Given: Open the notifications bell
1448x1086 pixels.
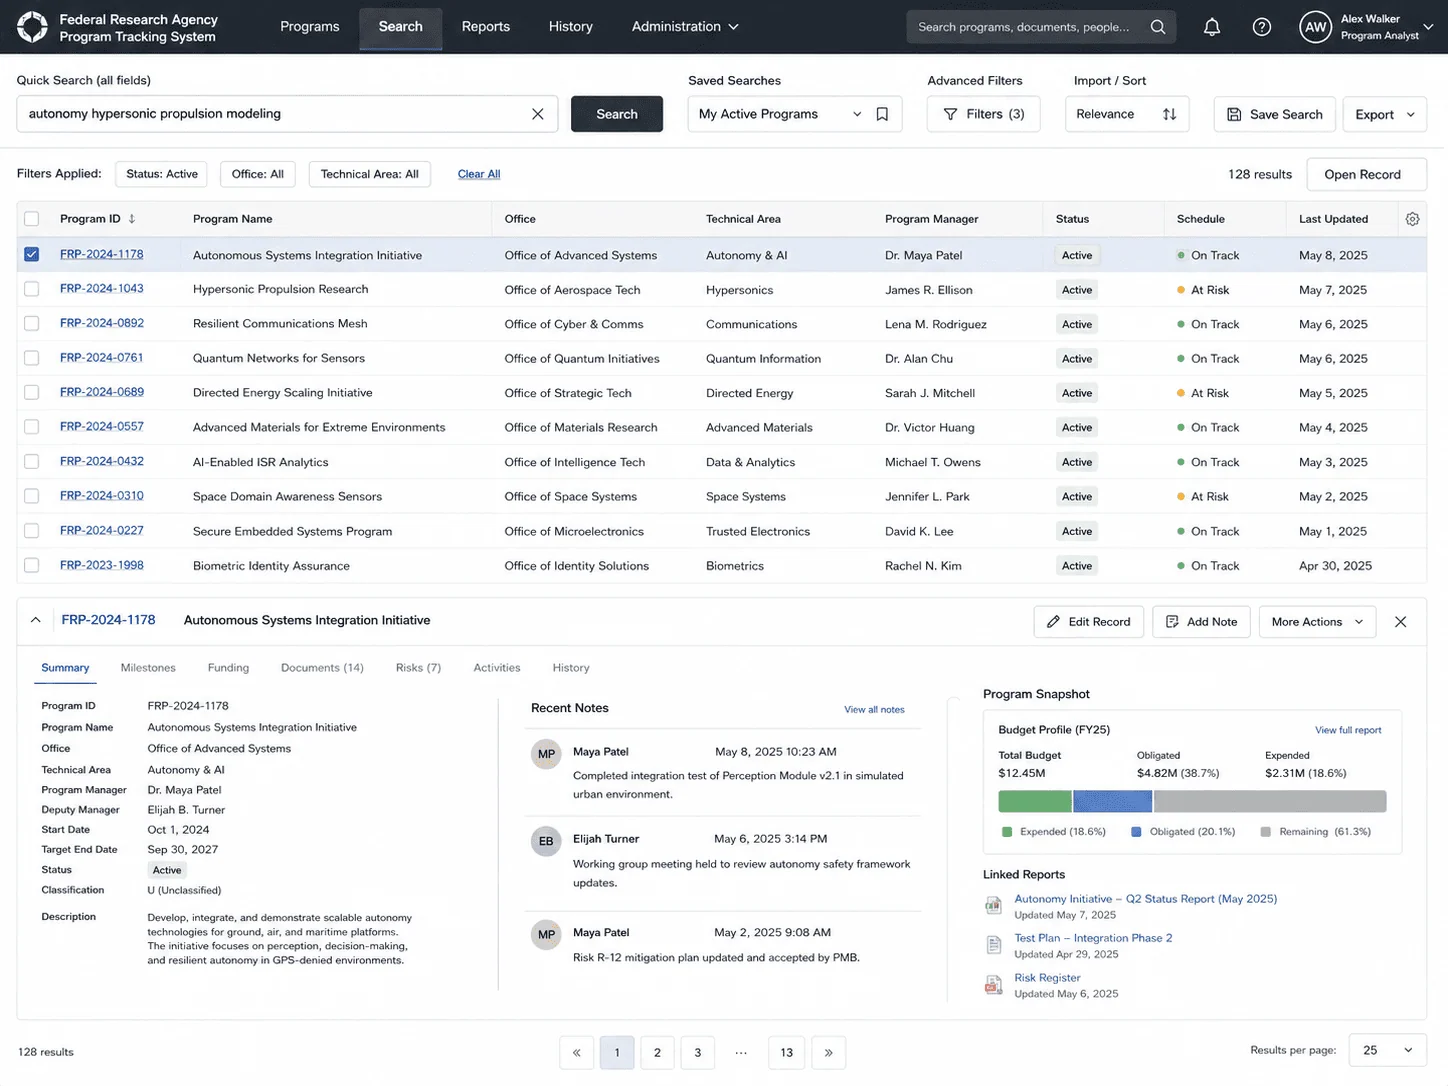Looking at the screenshot, I should [1212, 27].
